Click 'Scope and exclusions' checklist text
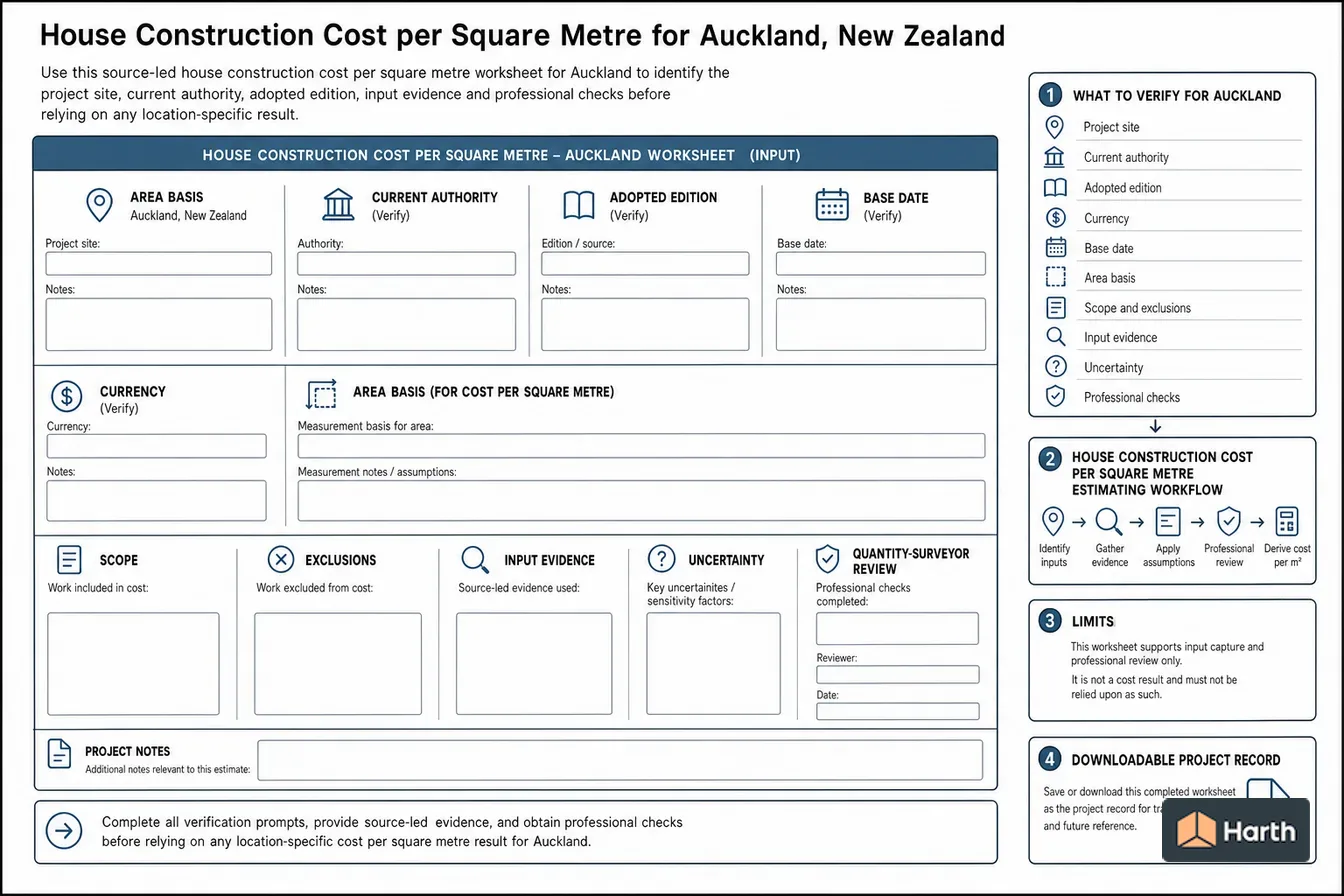This screenshot has height=896, width=1344. [x=1137, y=308]
